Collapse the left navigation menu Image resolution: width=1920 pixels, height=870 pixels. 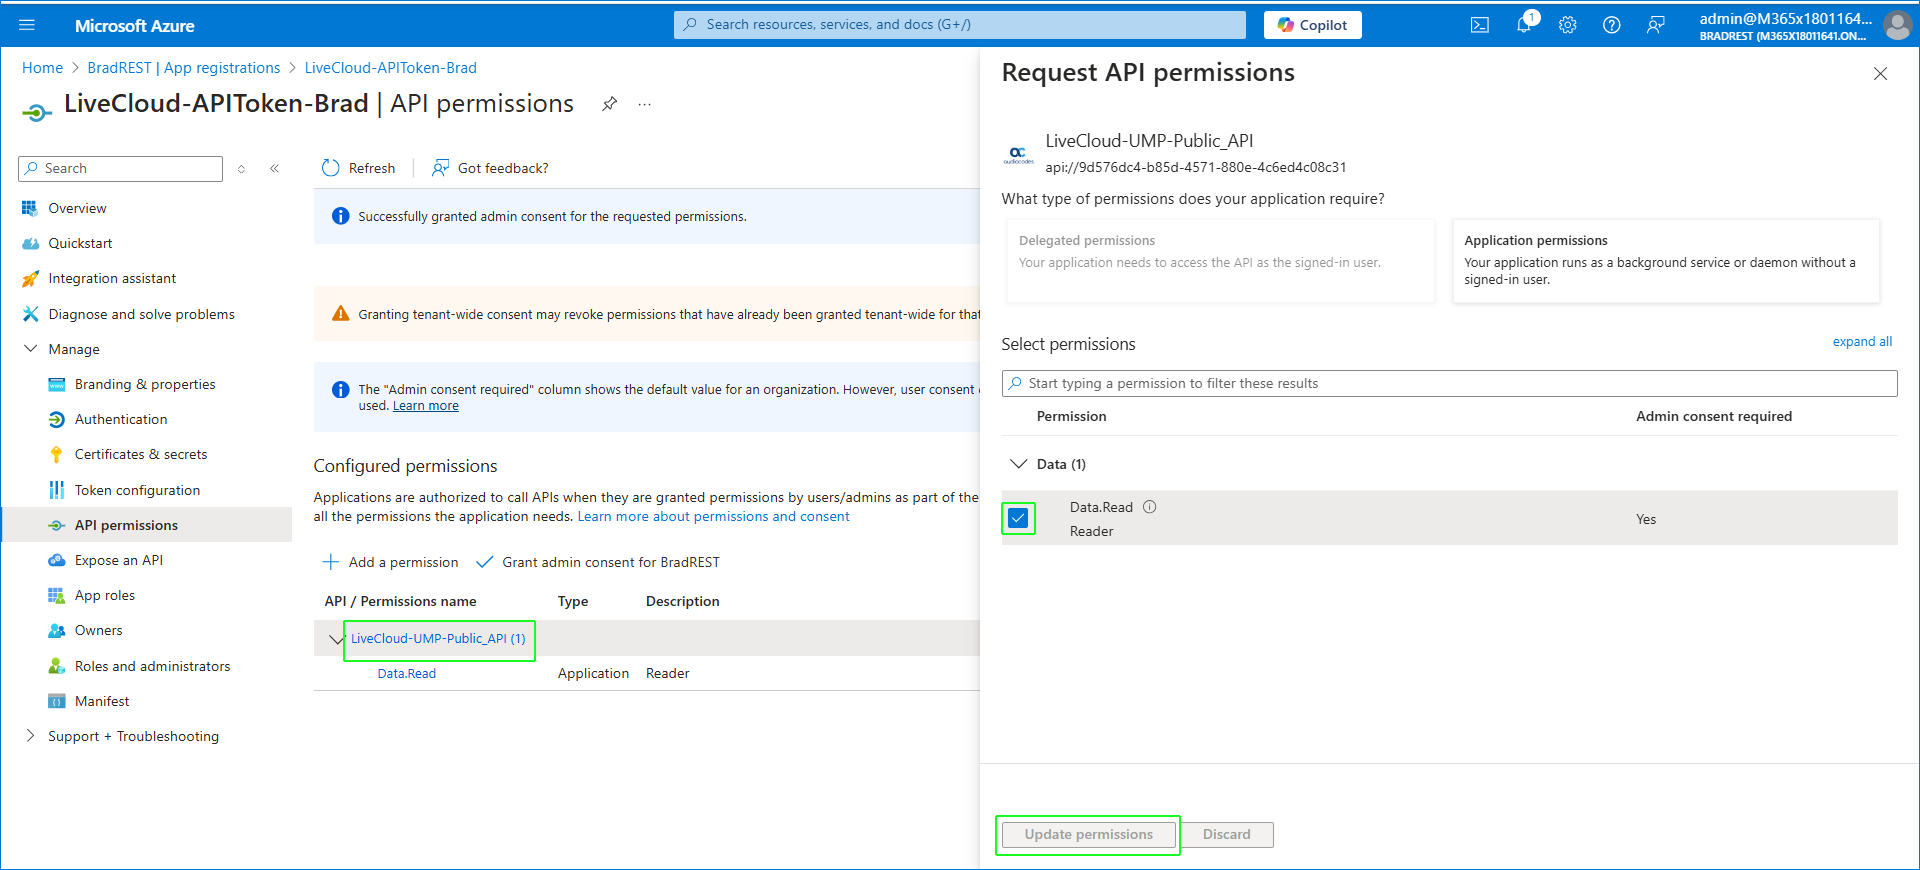tap(274, 168)
